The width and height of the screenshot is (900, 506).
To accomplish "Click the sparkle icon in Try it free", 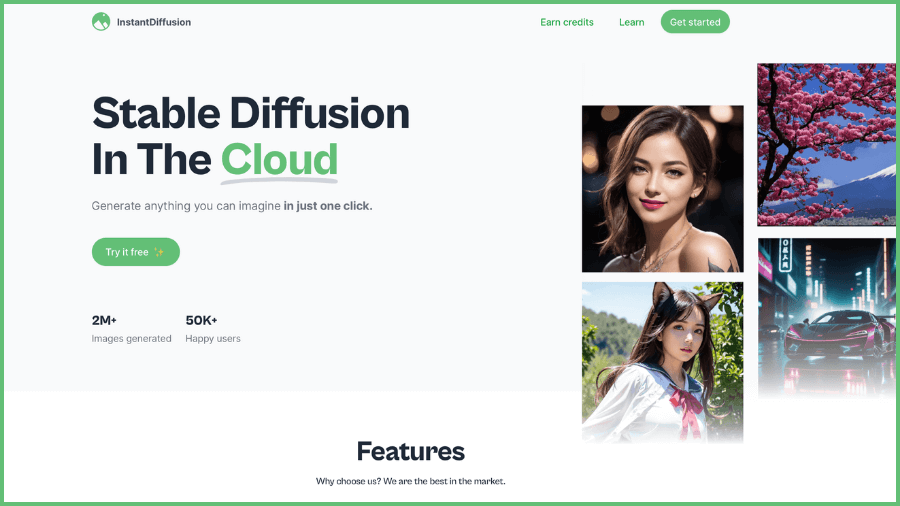I will click(x=159, y=252).
